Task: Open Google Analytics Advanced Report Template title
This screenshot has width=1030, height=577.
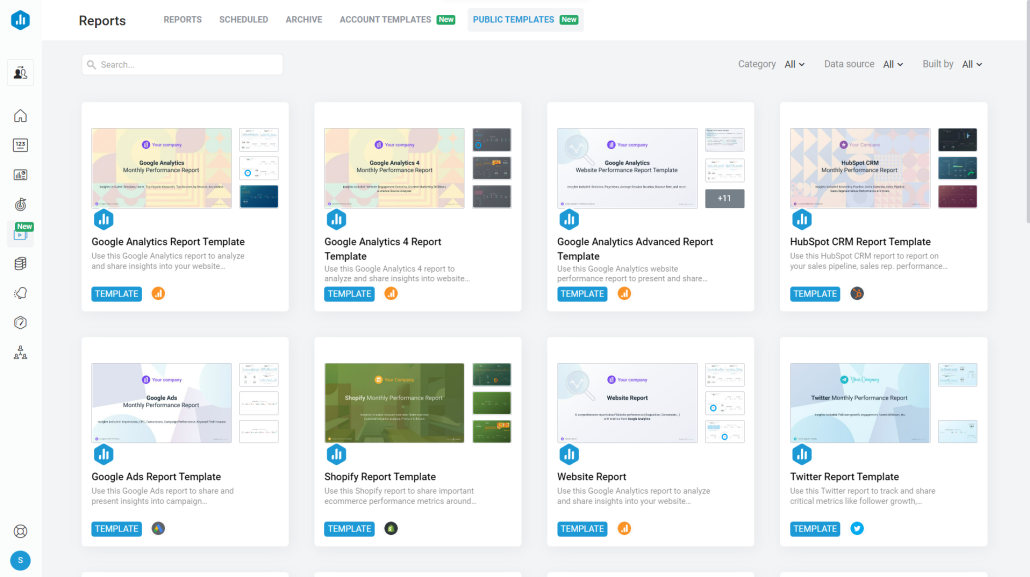Action: (635, 249)
